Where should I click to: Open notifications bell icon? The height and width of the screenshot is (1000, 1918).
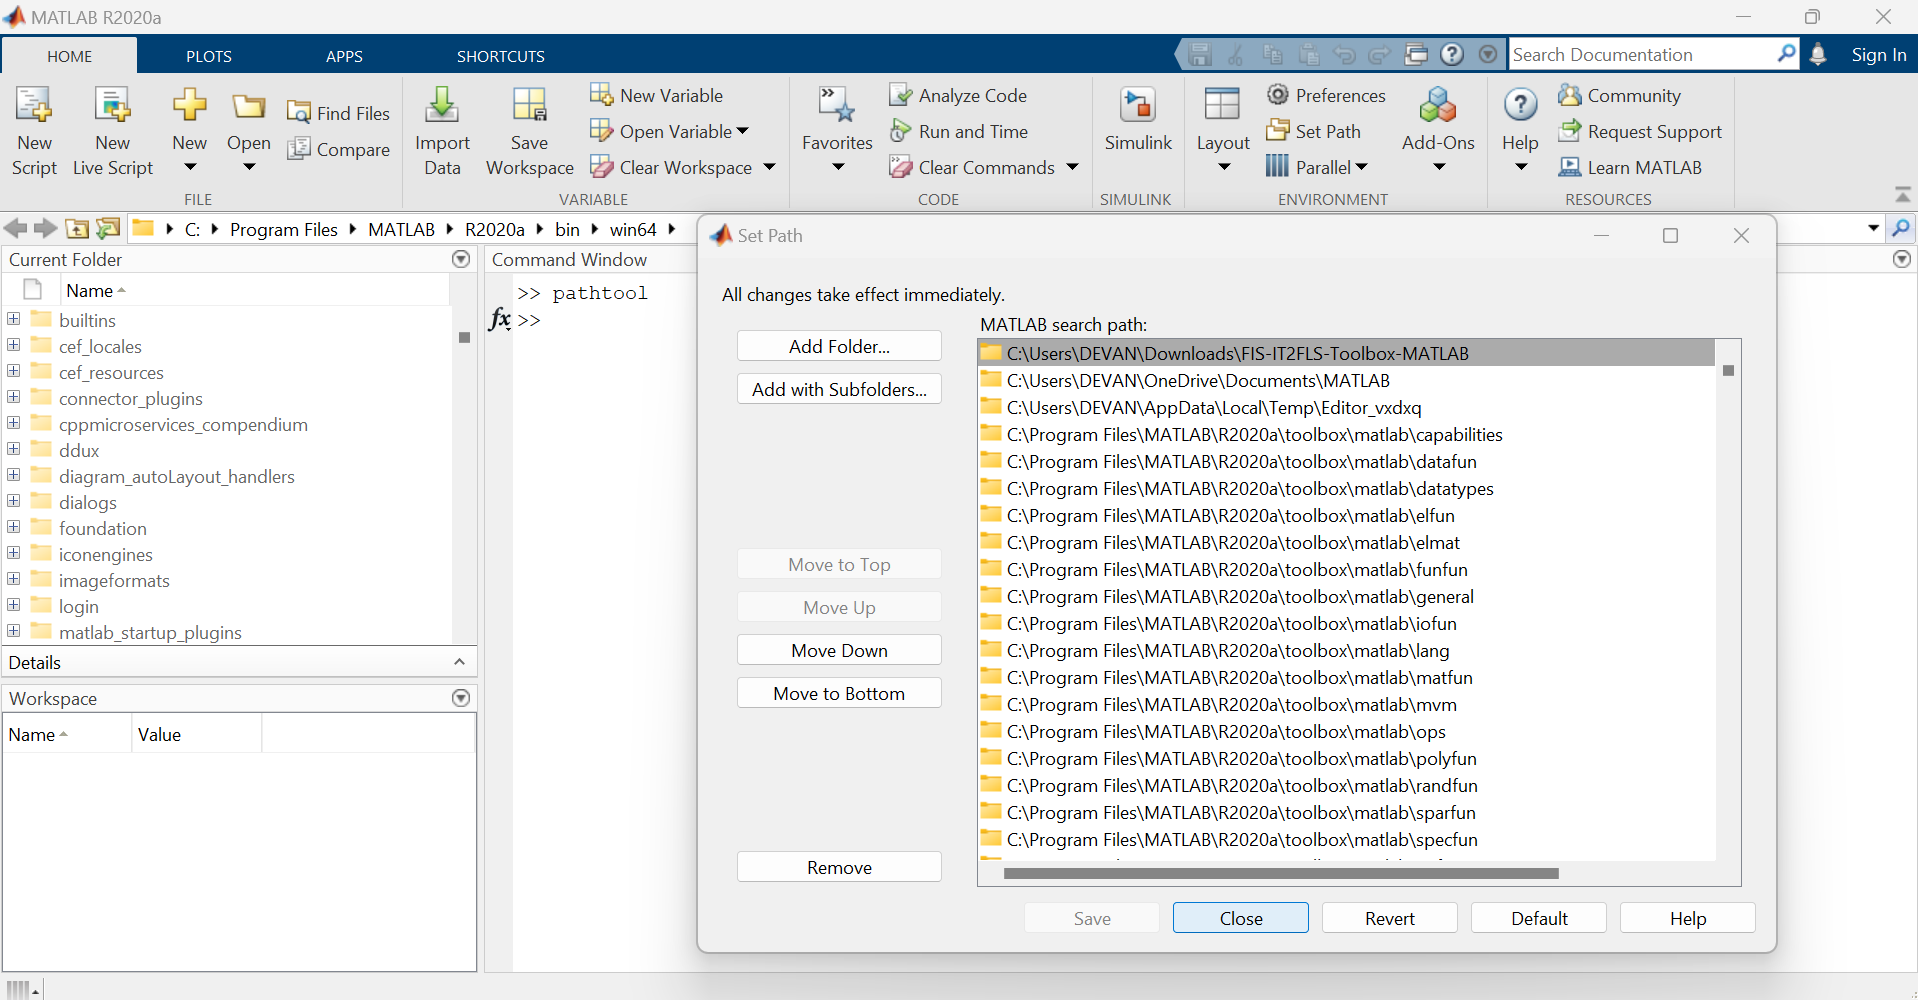point(1818,55)
